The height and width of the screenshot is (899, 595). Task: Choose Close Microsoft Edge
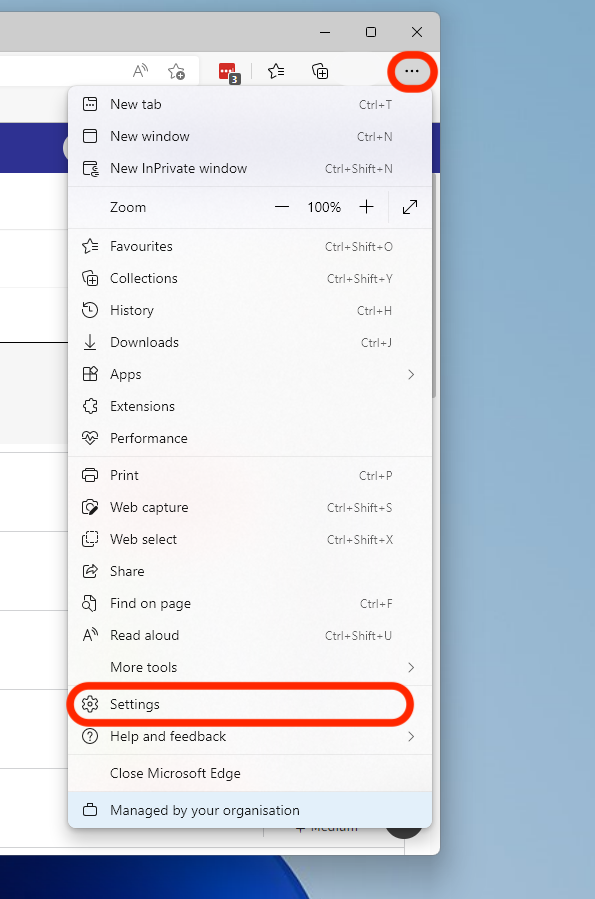(250, 773)
